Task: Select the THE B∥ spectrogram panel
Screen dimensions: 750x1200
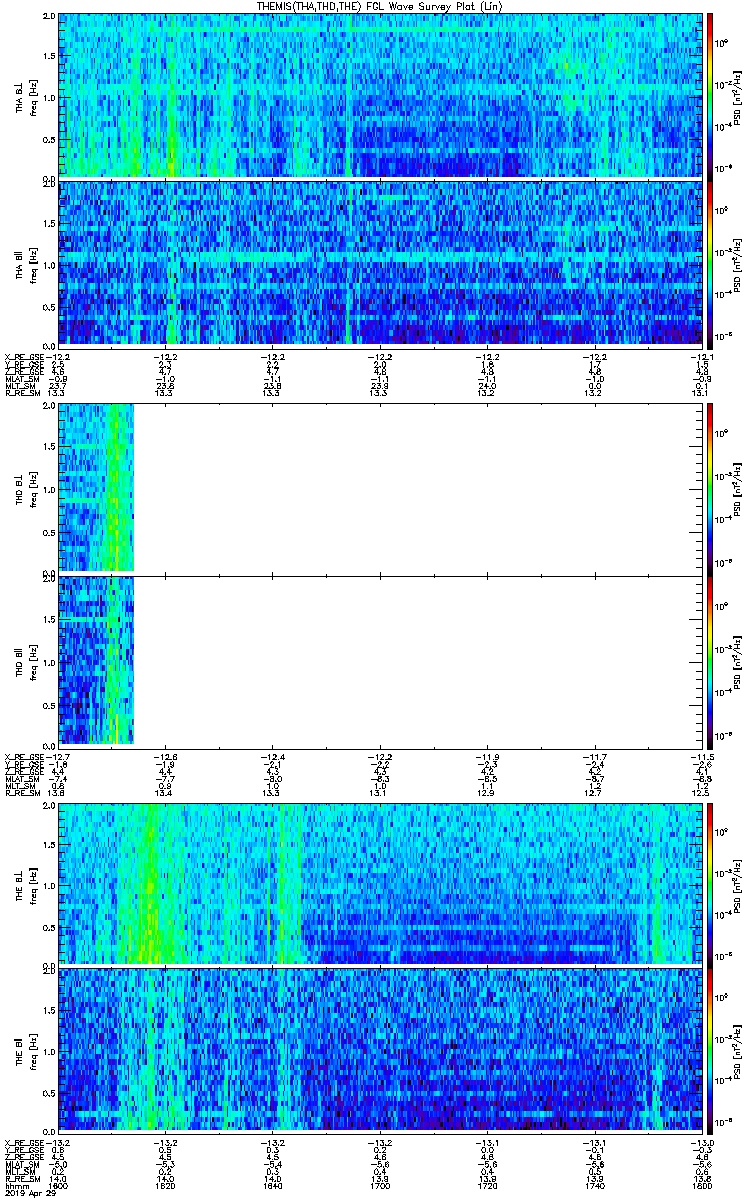Action: pos(379,1049)
